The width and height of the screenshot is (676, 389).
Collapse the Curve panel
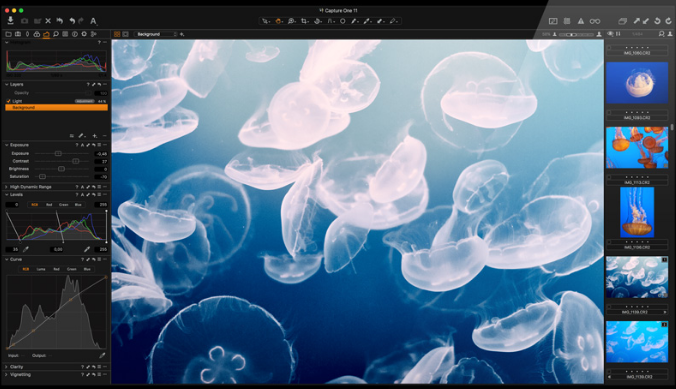(6, 259)
